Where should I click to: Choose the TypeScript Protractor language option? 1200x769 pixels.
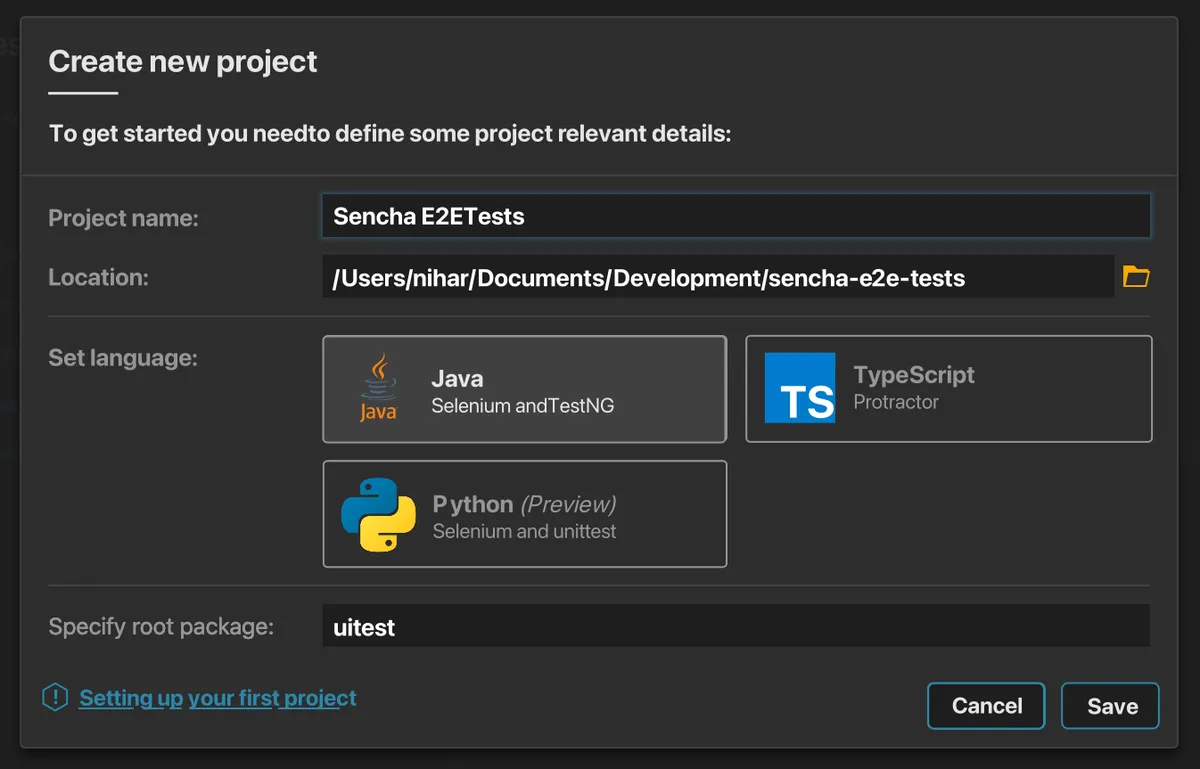tap(948, 389)
